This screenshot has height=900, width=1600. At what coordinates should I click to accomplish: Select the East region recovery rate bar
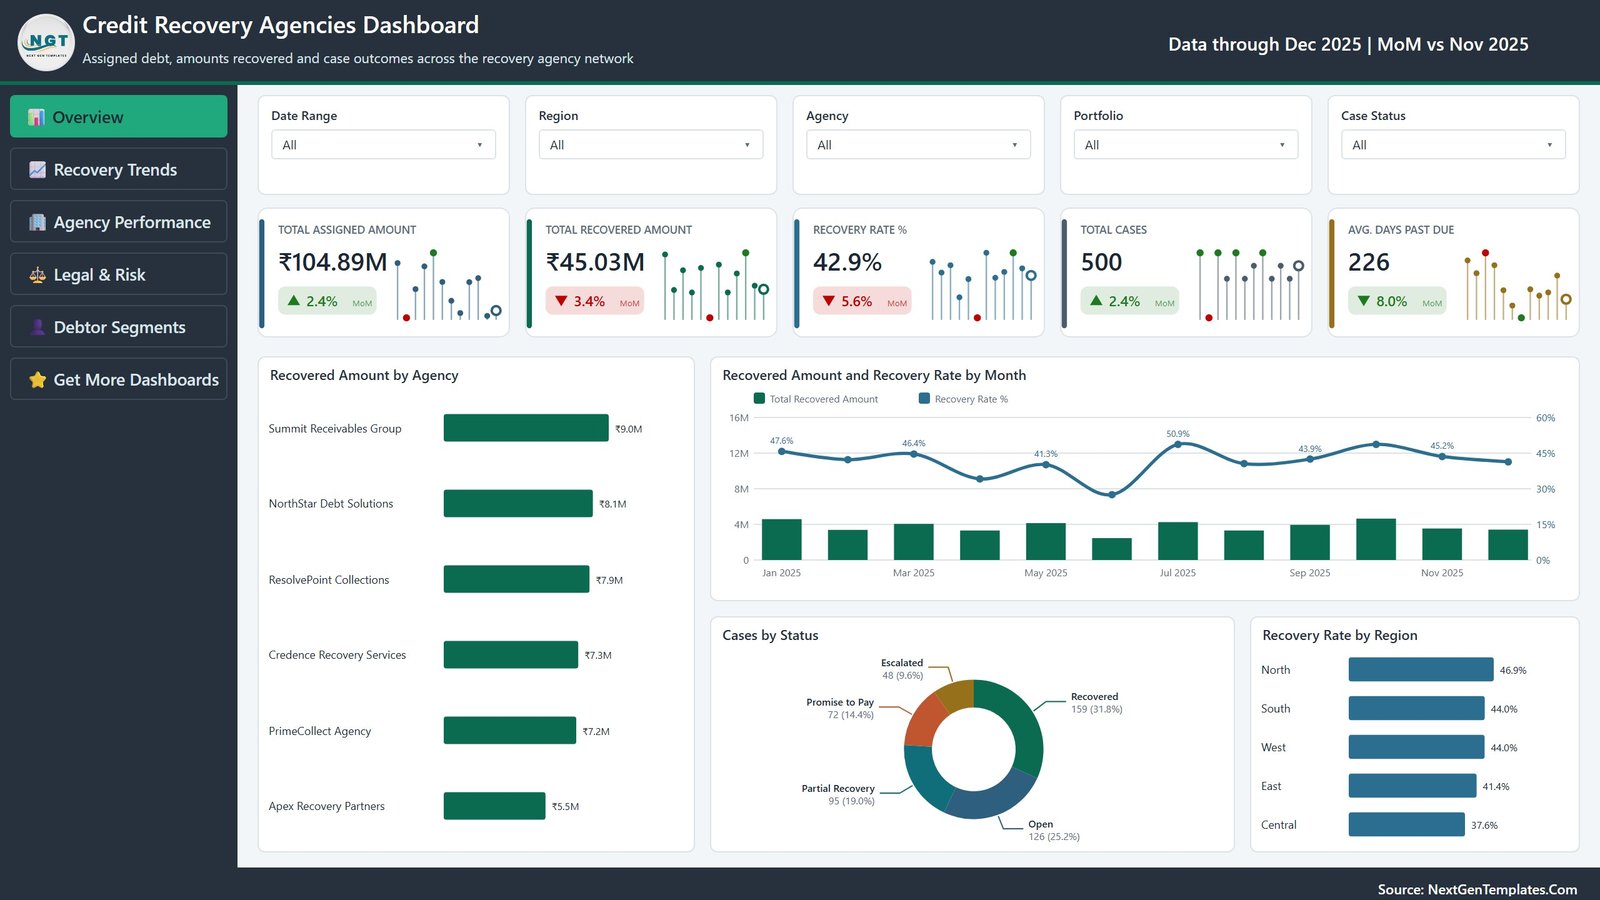coord(1413,786)
